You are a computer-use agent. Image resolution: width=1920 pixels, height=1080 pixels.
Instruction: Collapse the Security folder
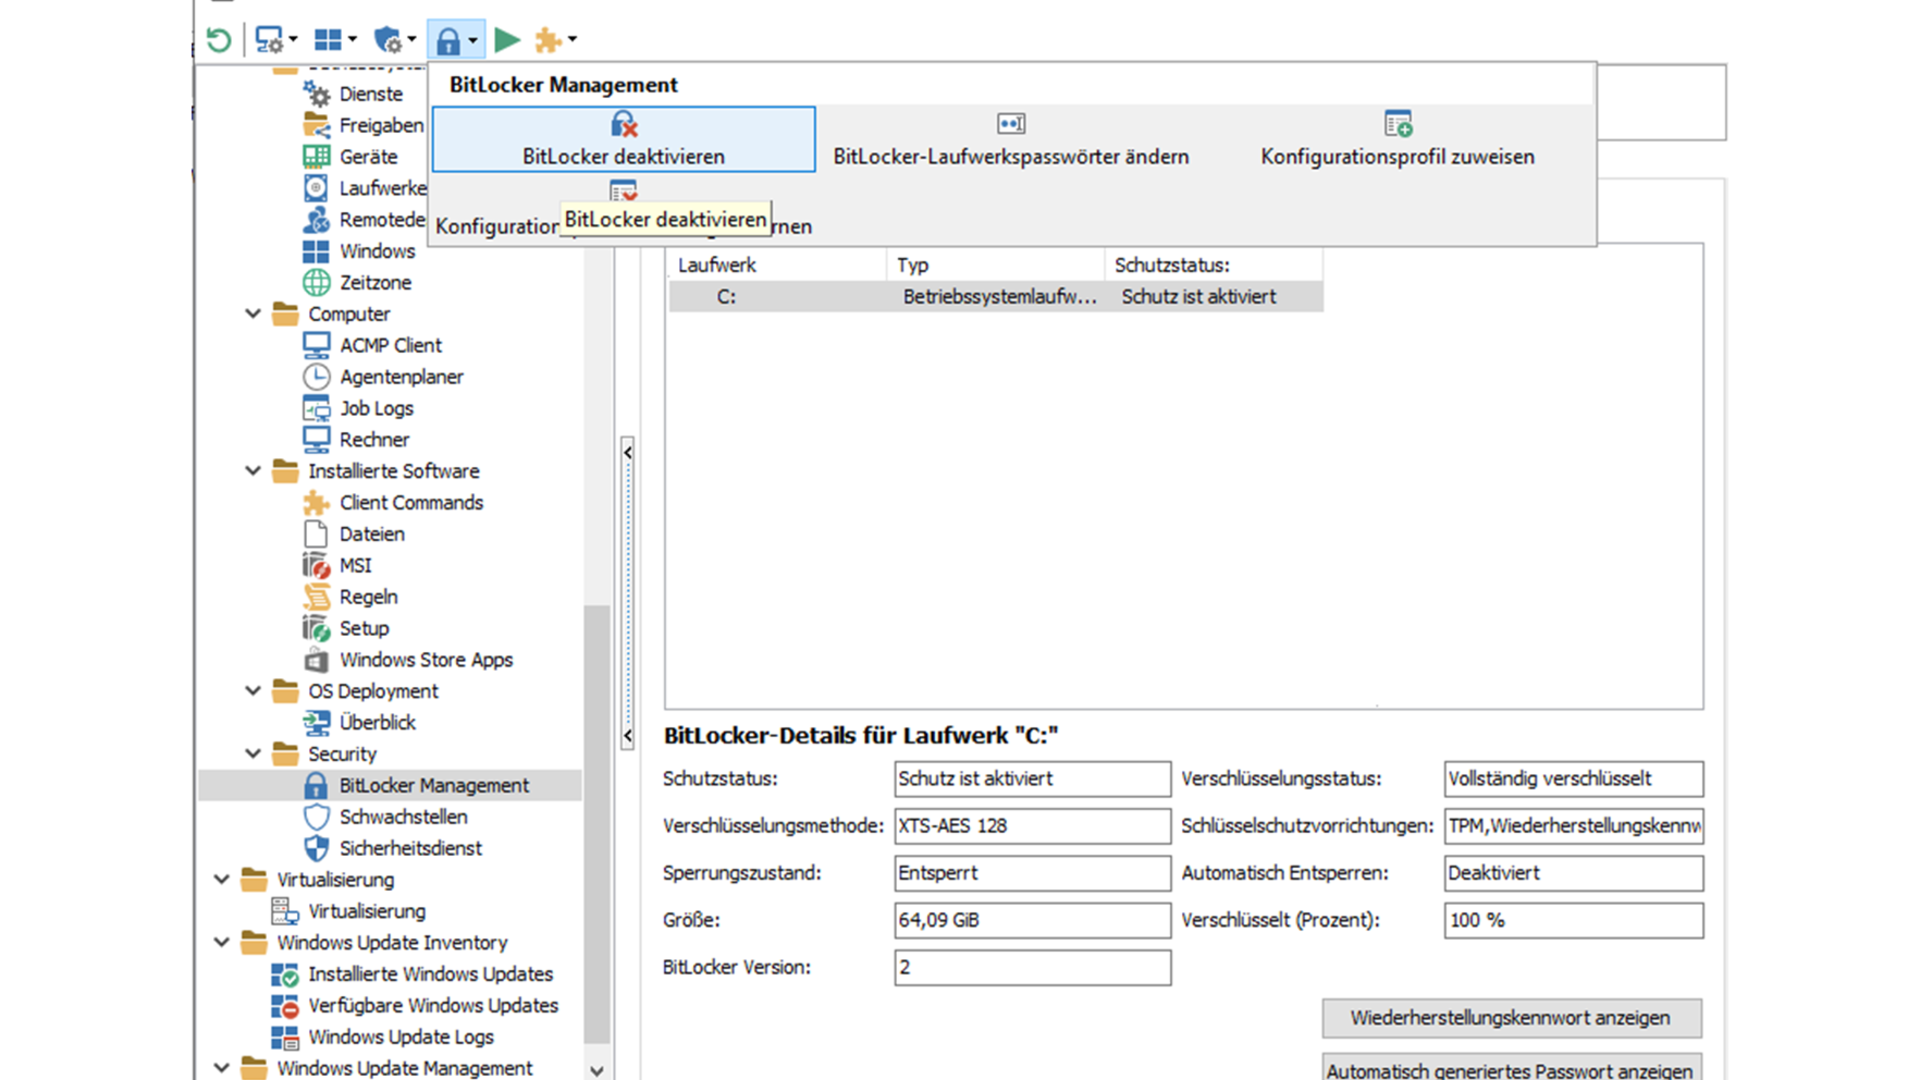pos(253,754)
